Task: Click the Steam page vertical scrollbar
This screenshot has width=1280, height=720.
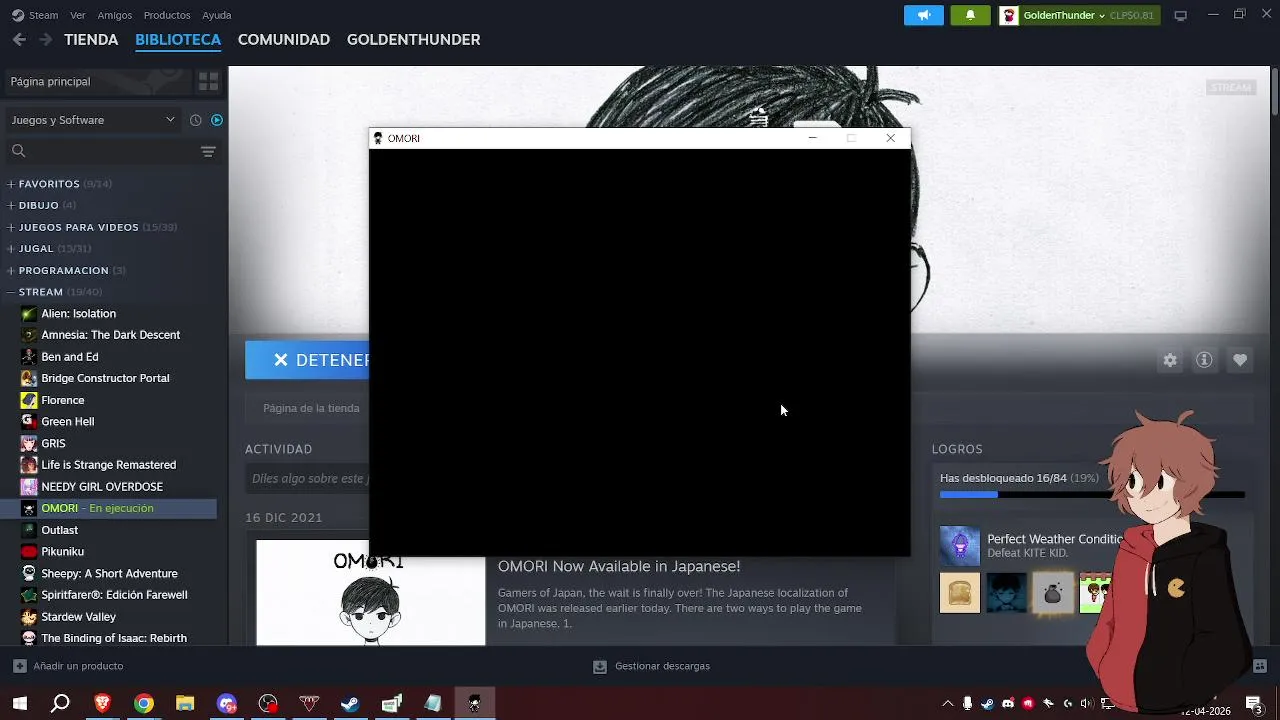Action: click(x=1274, y=92)
